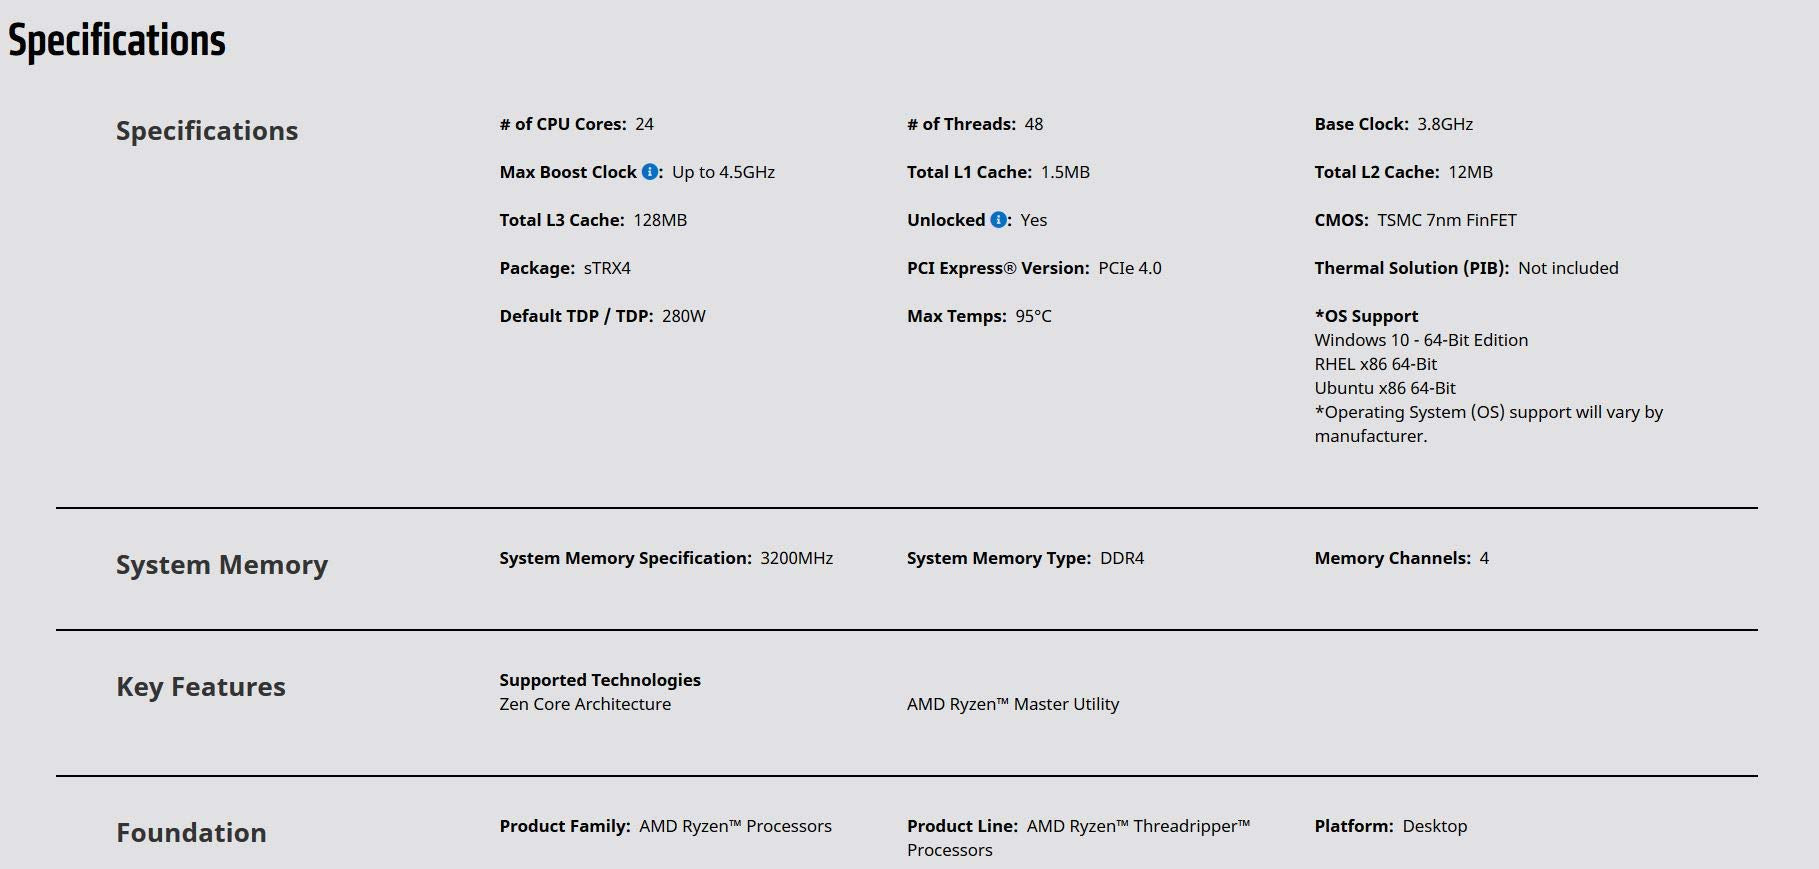Select the System Memory section heading
Image resolution: width=1819 pixels, height=869 pixels.
click(221, 565)
